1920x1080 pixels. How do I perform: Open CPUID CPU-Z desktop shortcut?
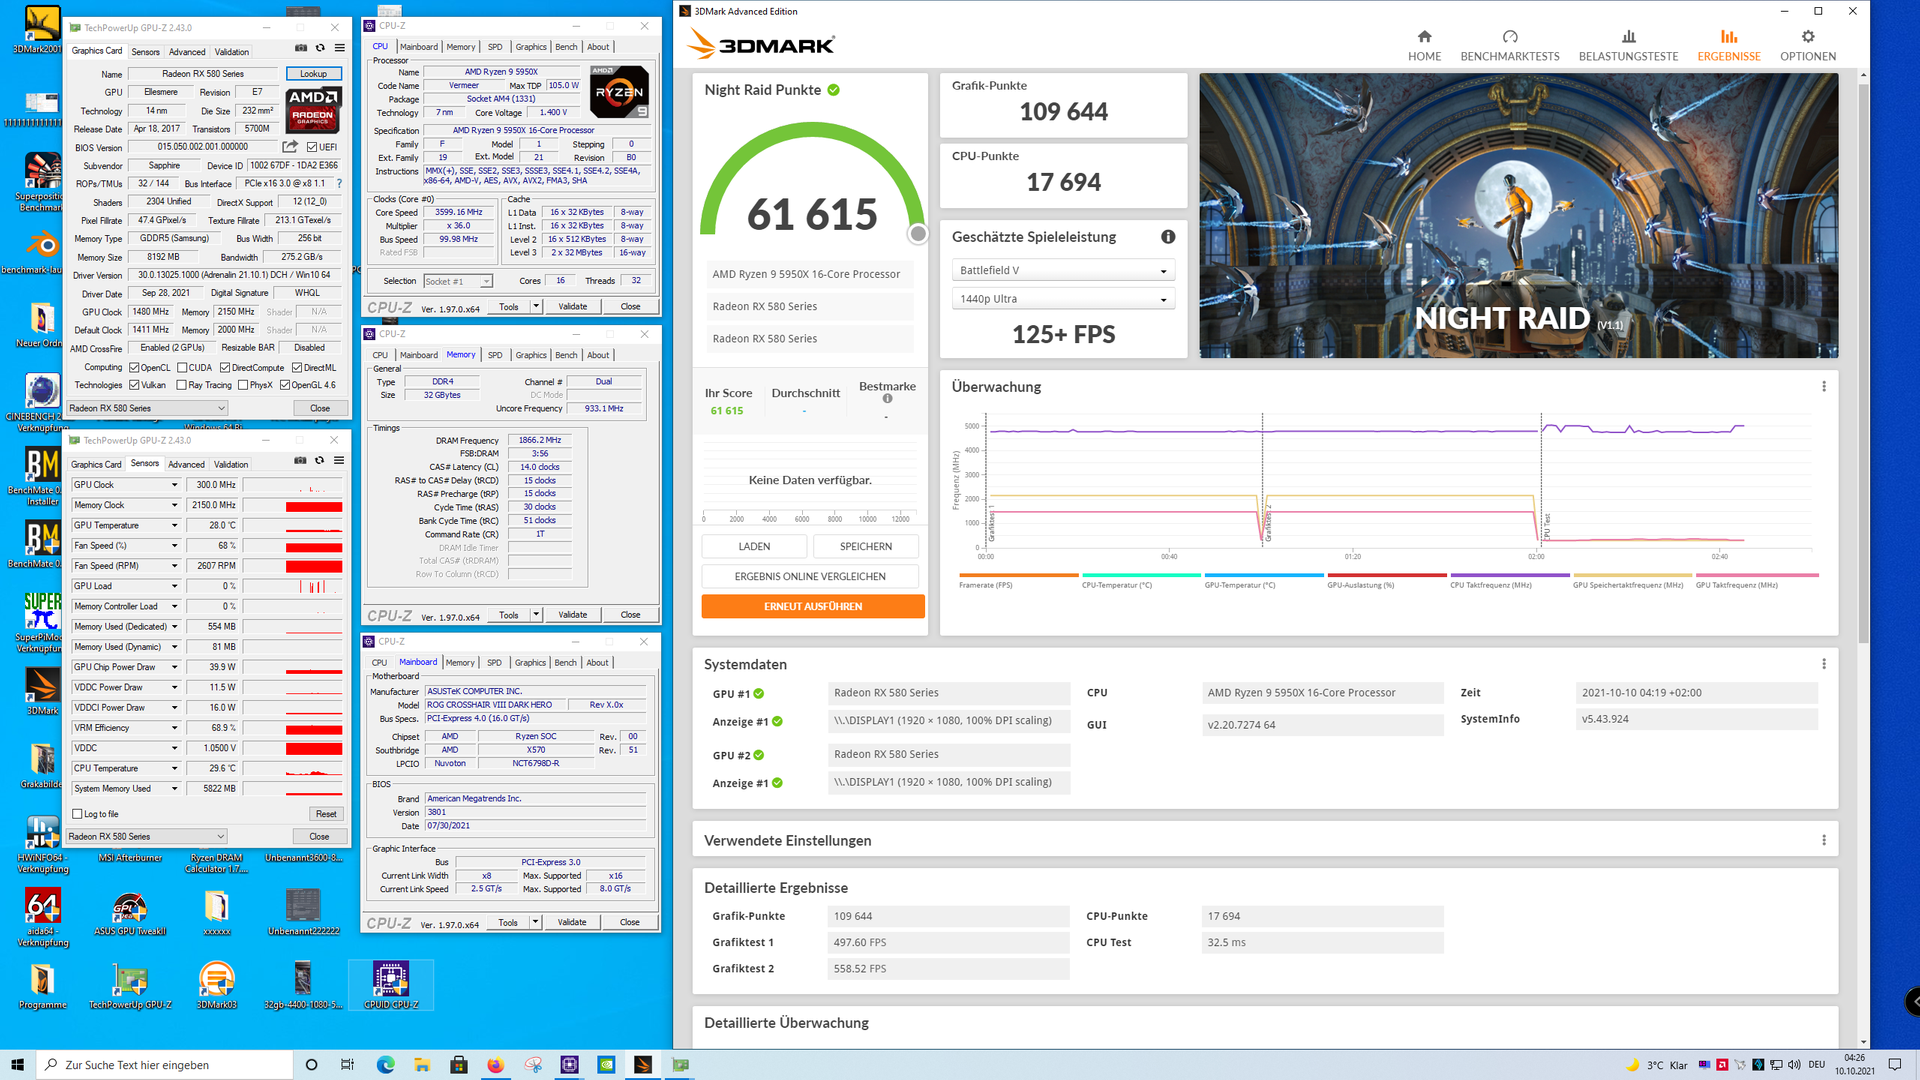tap(391, 987)
